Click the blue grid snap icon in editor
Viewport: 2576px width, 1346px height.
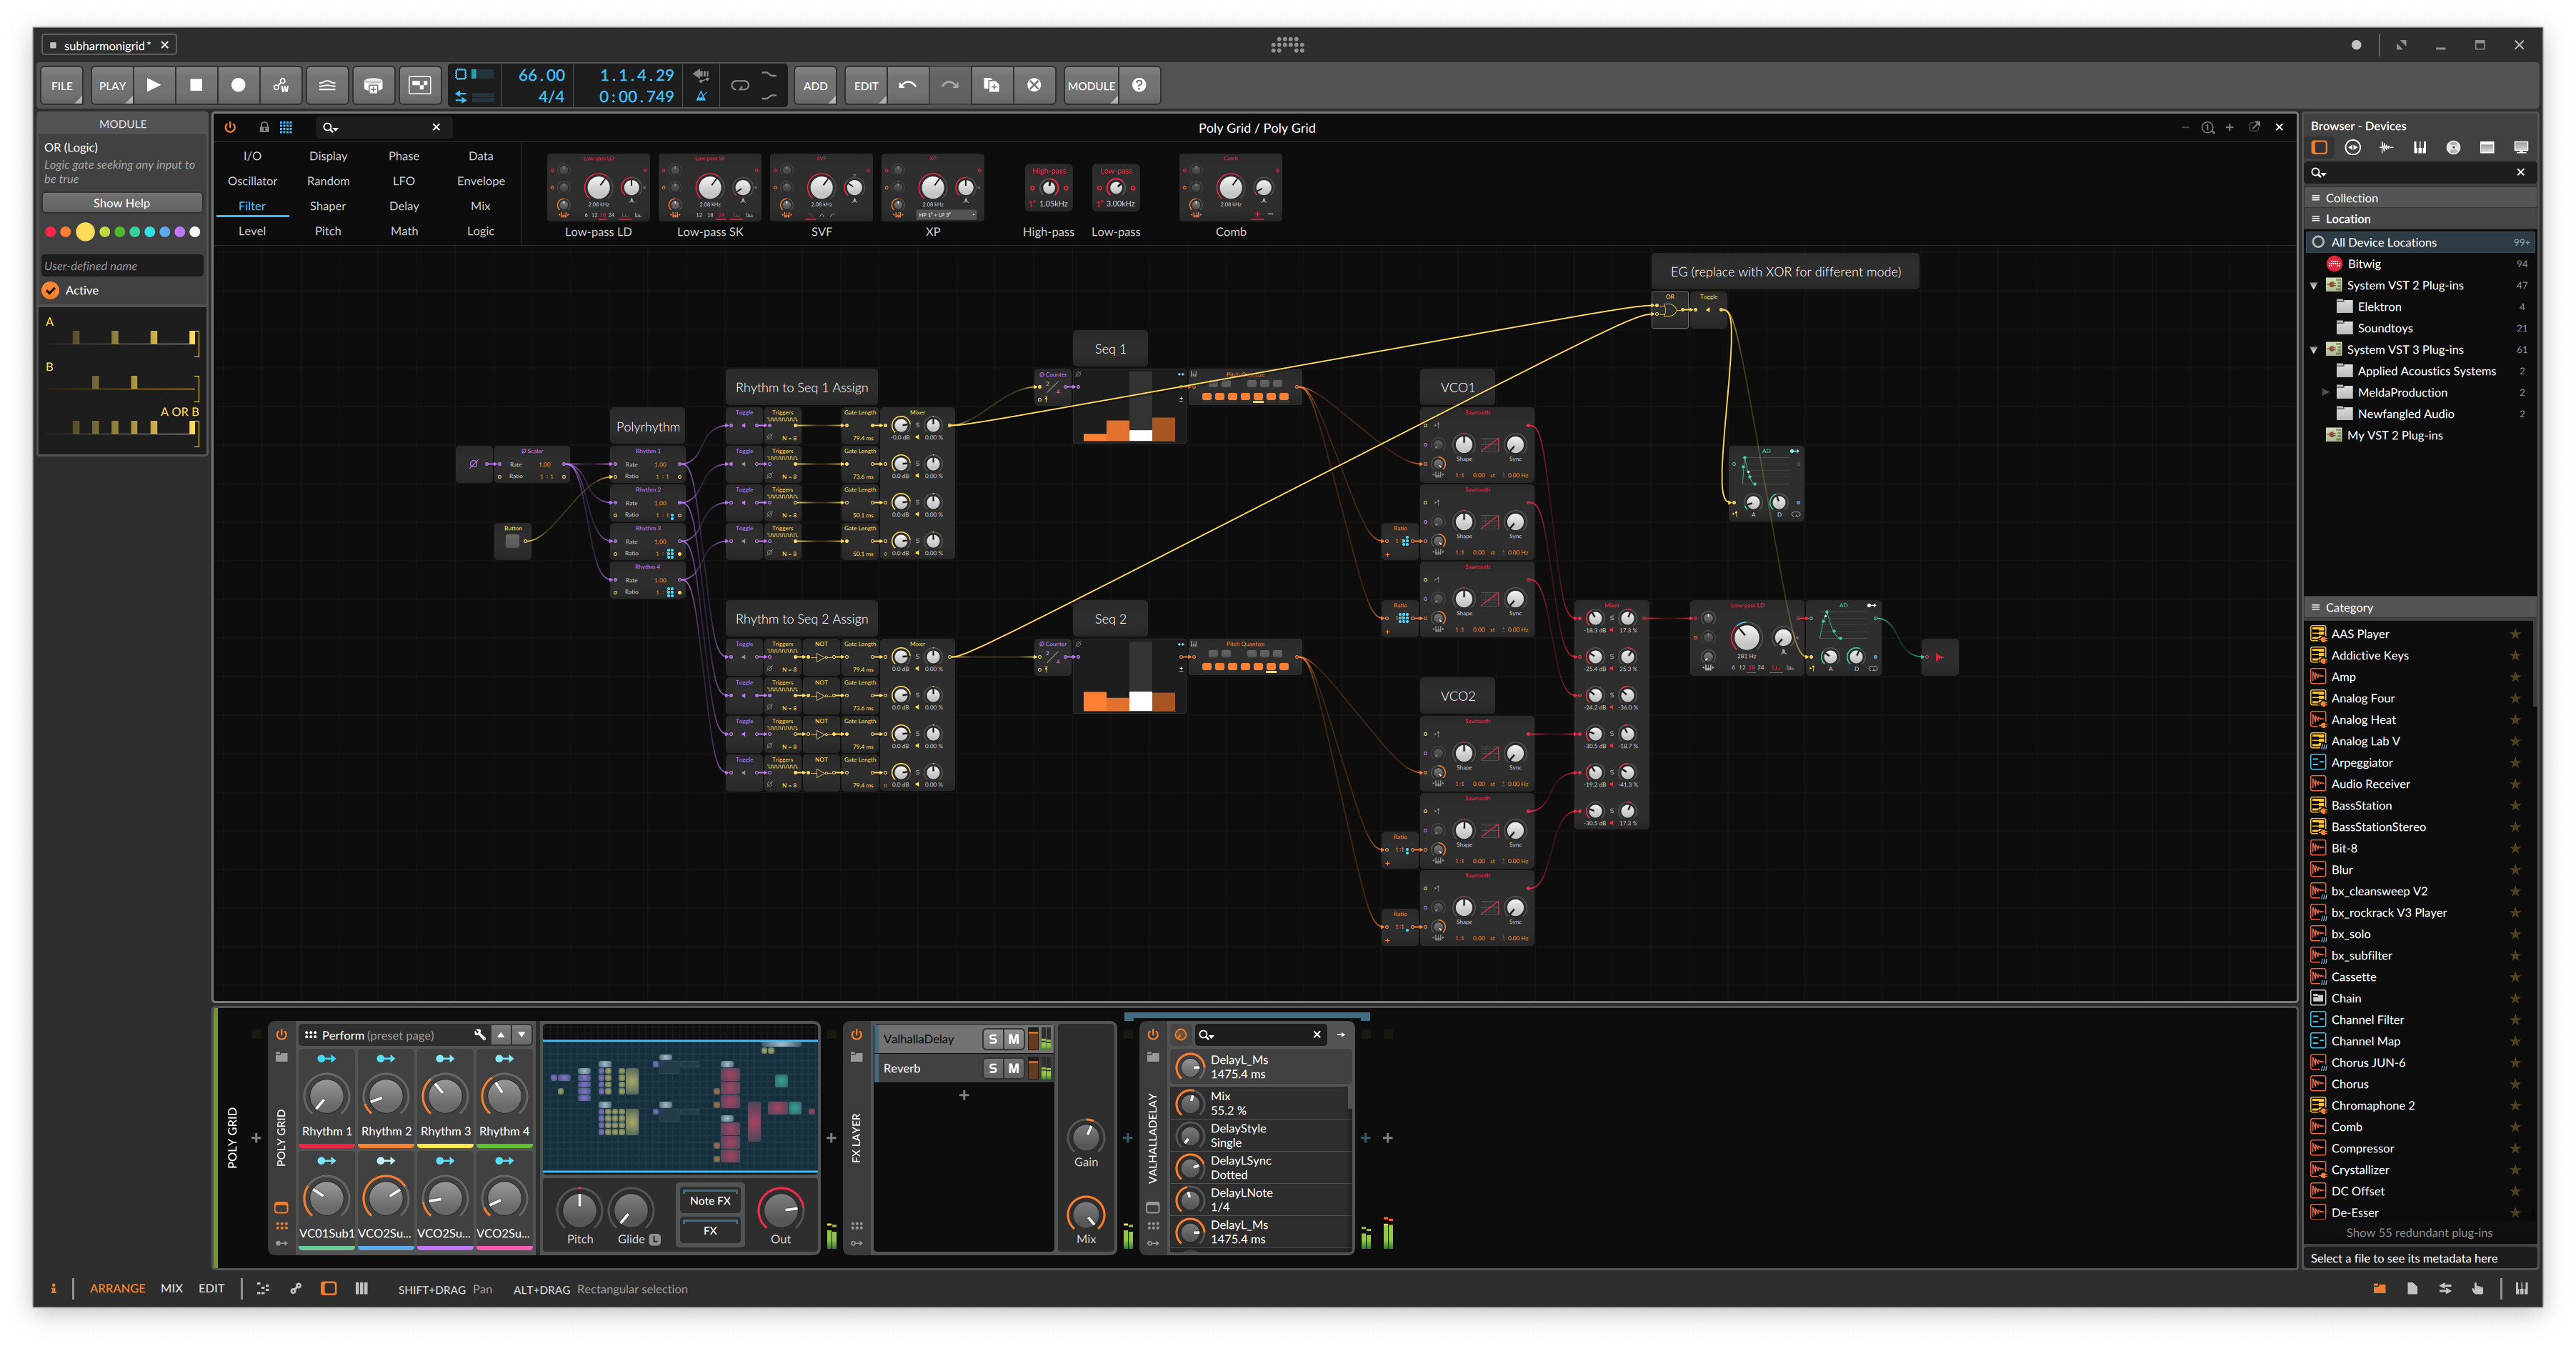[x=286, y=127]
